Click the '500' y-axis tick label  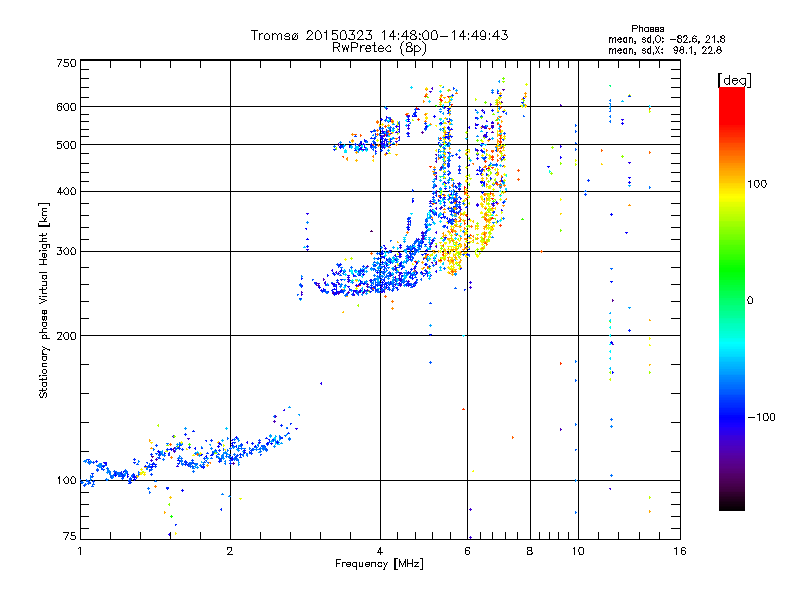(66, 145)
